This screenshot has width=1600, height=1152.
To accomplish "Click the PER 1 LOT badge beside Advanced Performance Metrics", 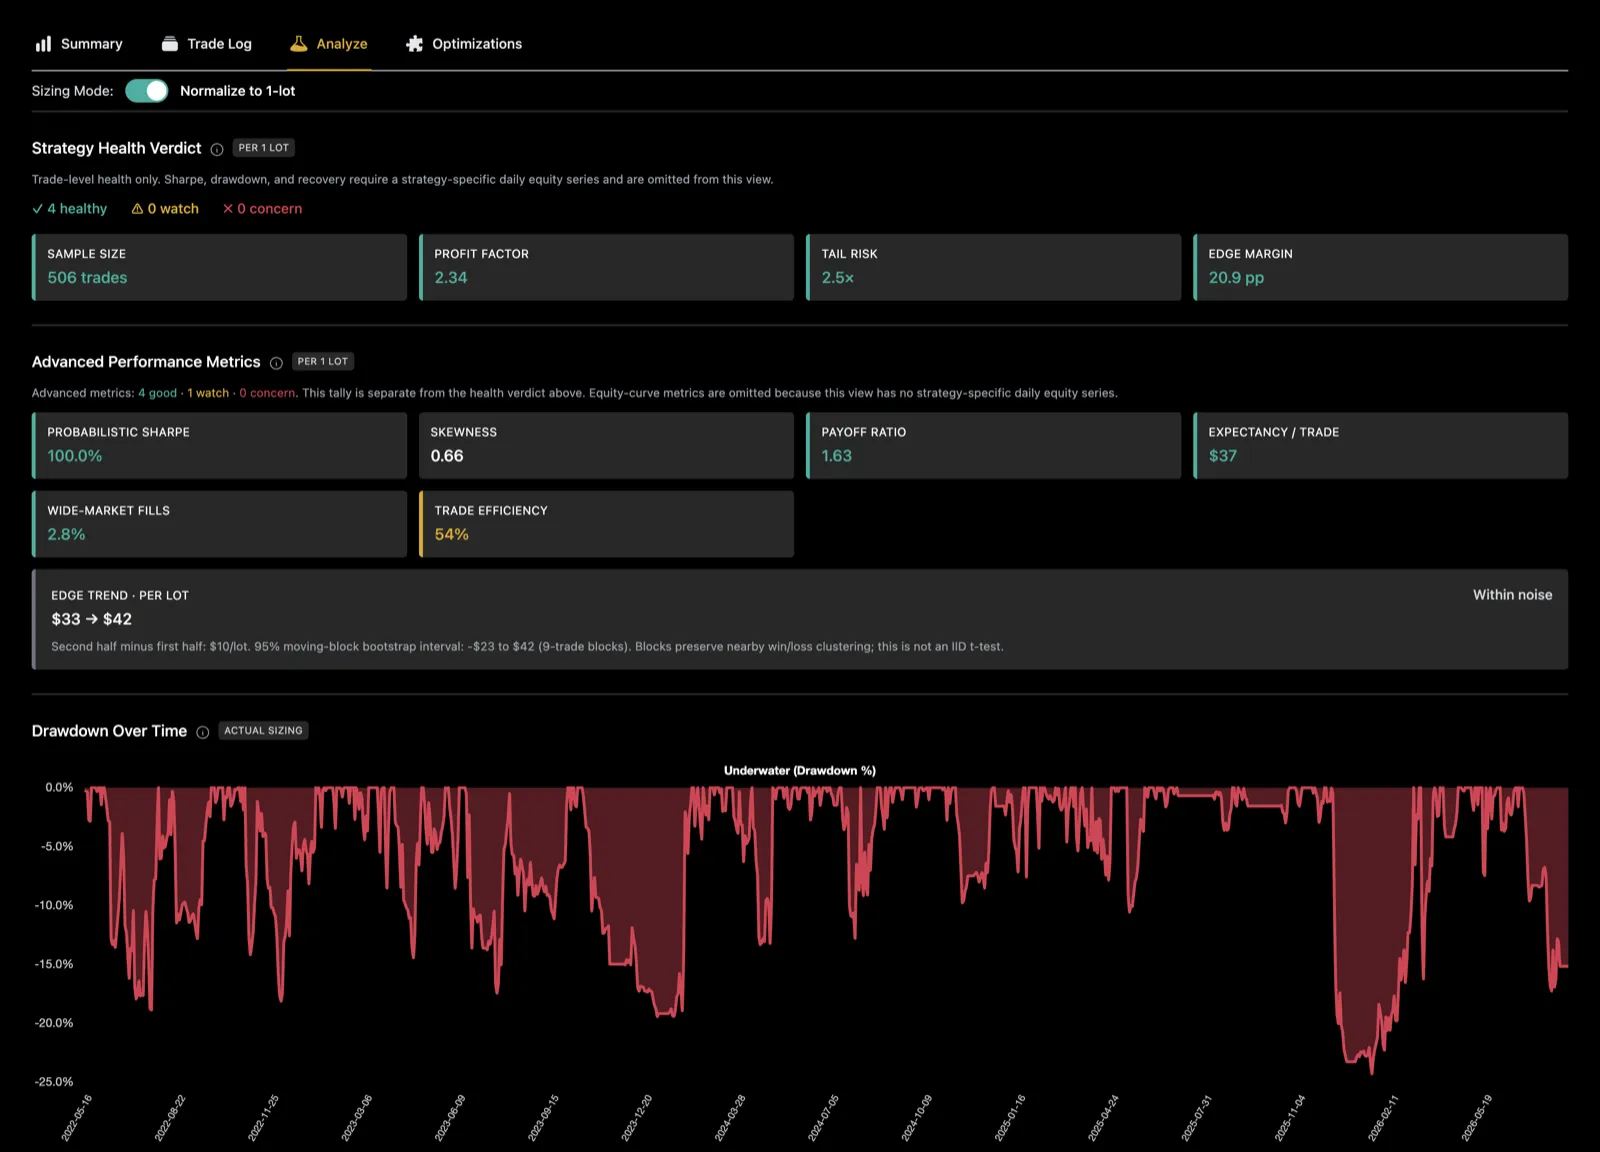I will click(x=323, y=362).
